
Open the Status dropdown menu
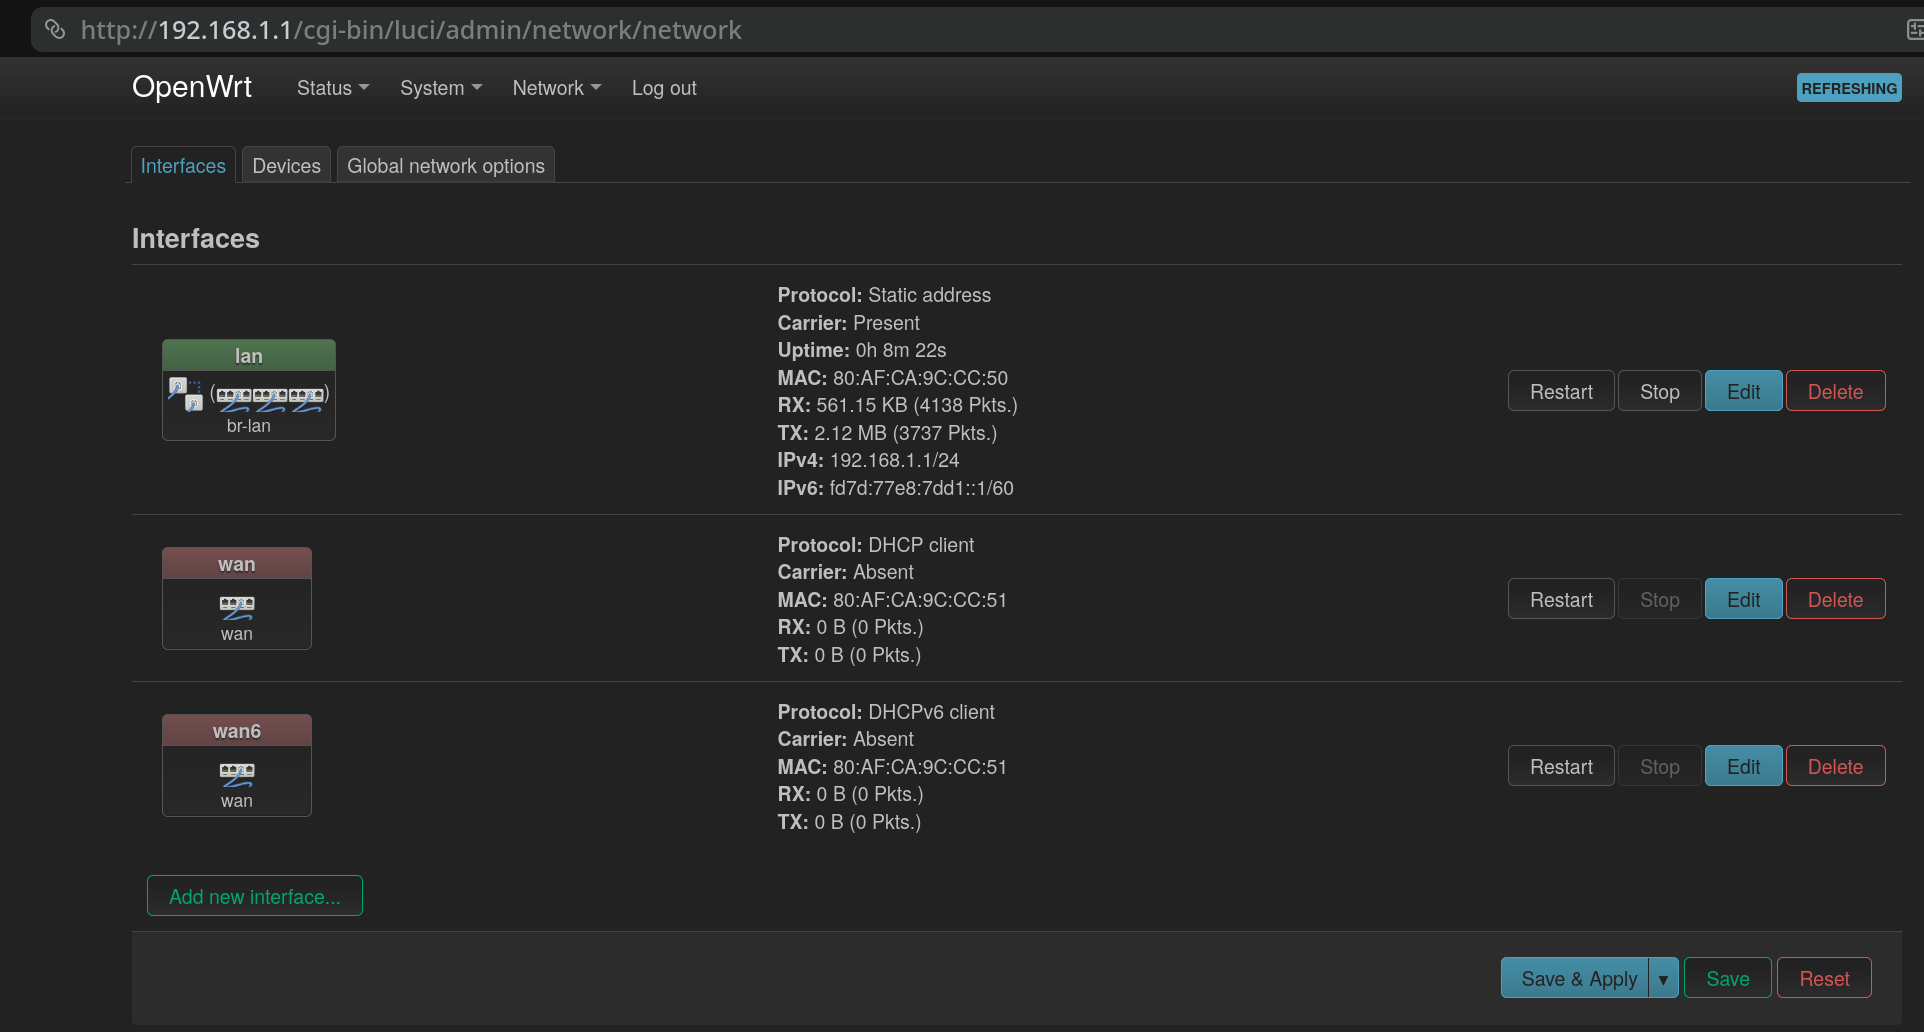click(333, 88)
